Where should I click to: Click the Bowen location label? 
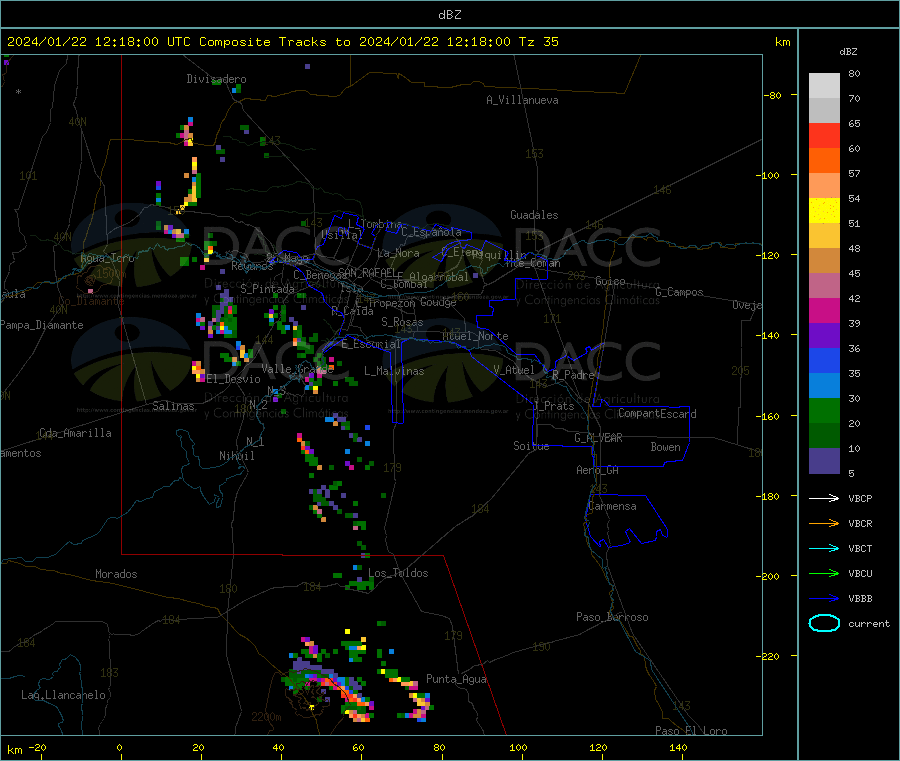[x=665, y=447]
